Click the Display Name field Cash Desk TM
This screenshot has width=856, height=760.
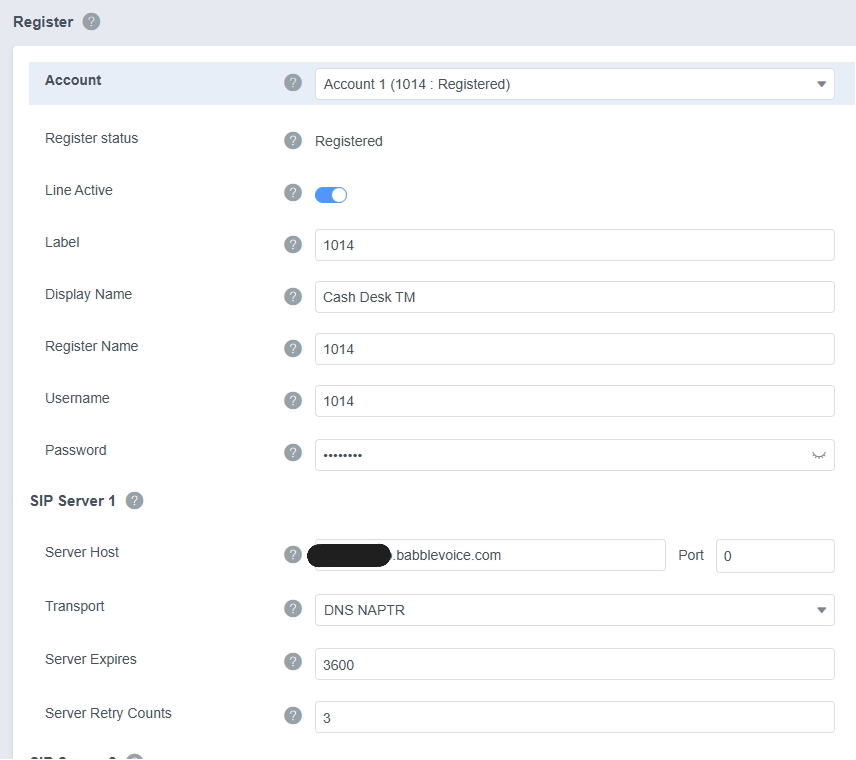(x=574, y=297)
